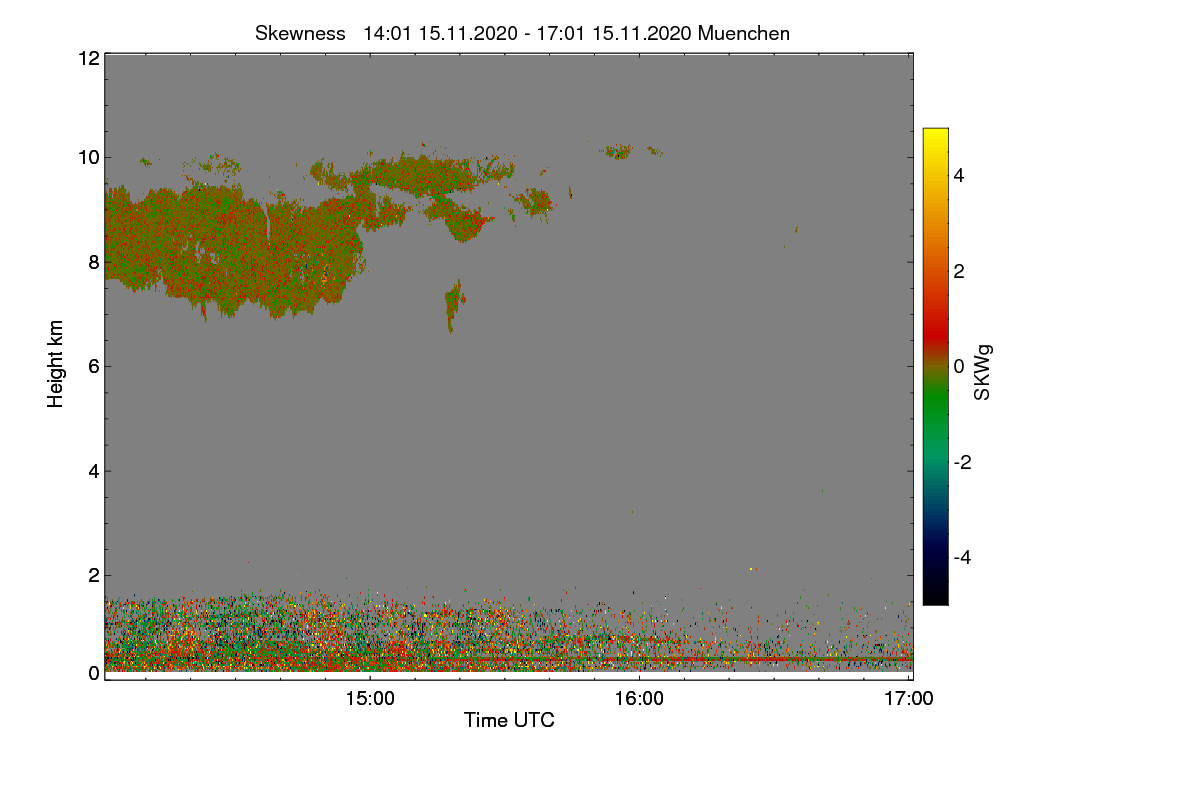Click the 'Time UTC' x-axis label
1200x800 pixels.
(509, 719)
